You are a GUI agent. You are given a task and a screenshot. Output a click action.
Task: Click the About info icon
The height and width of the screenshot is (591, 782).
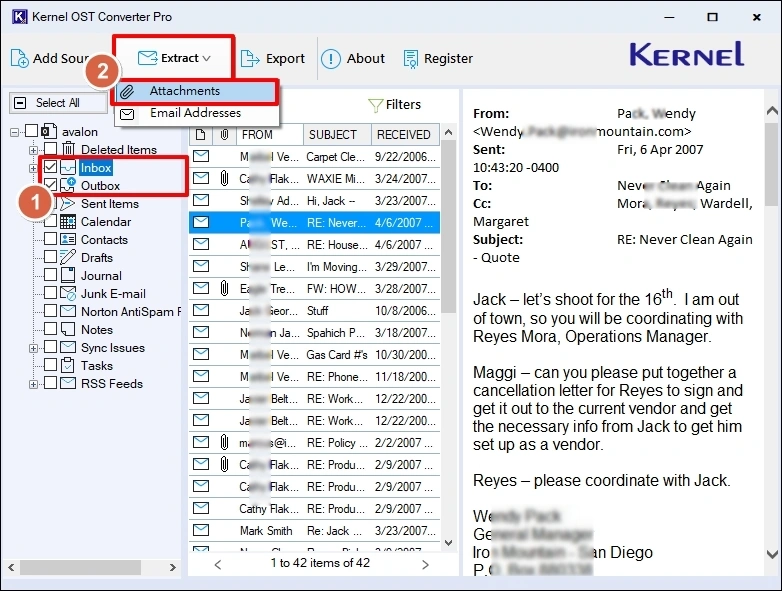[331, 59]
